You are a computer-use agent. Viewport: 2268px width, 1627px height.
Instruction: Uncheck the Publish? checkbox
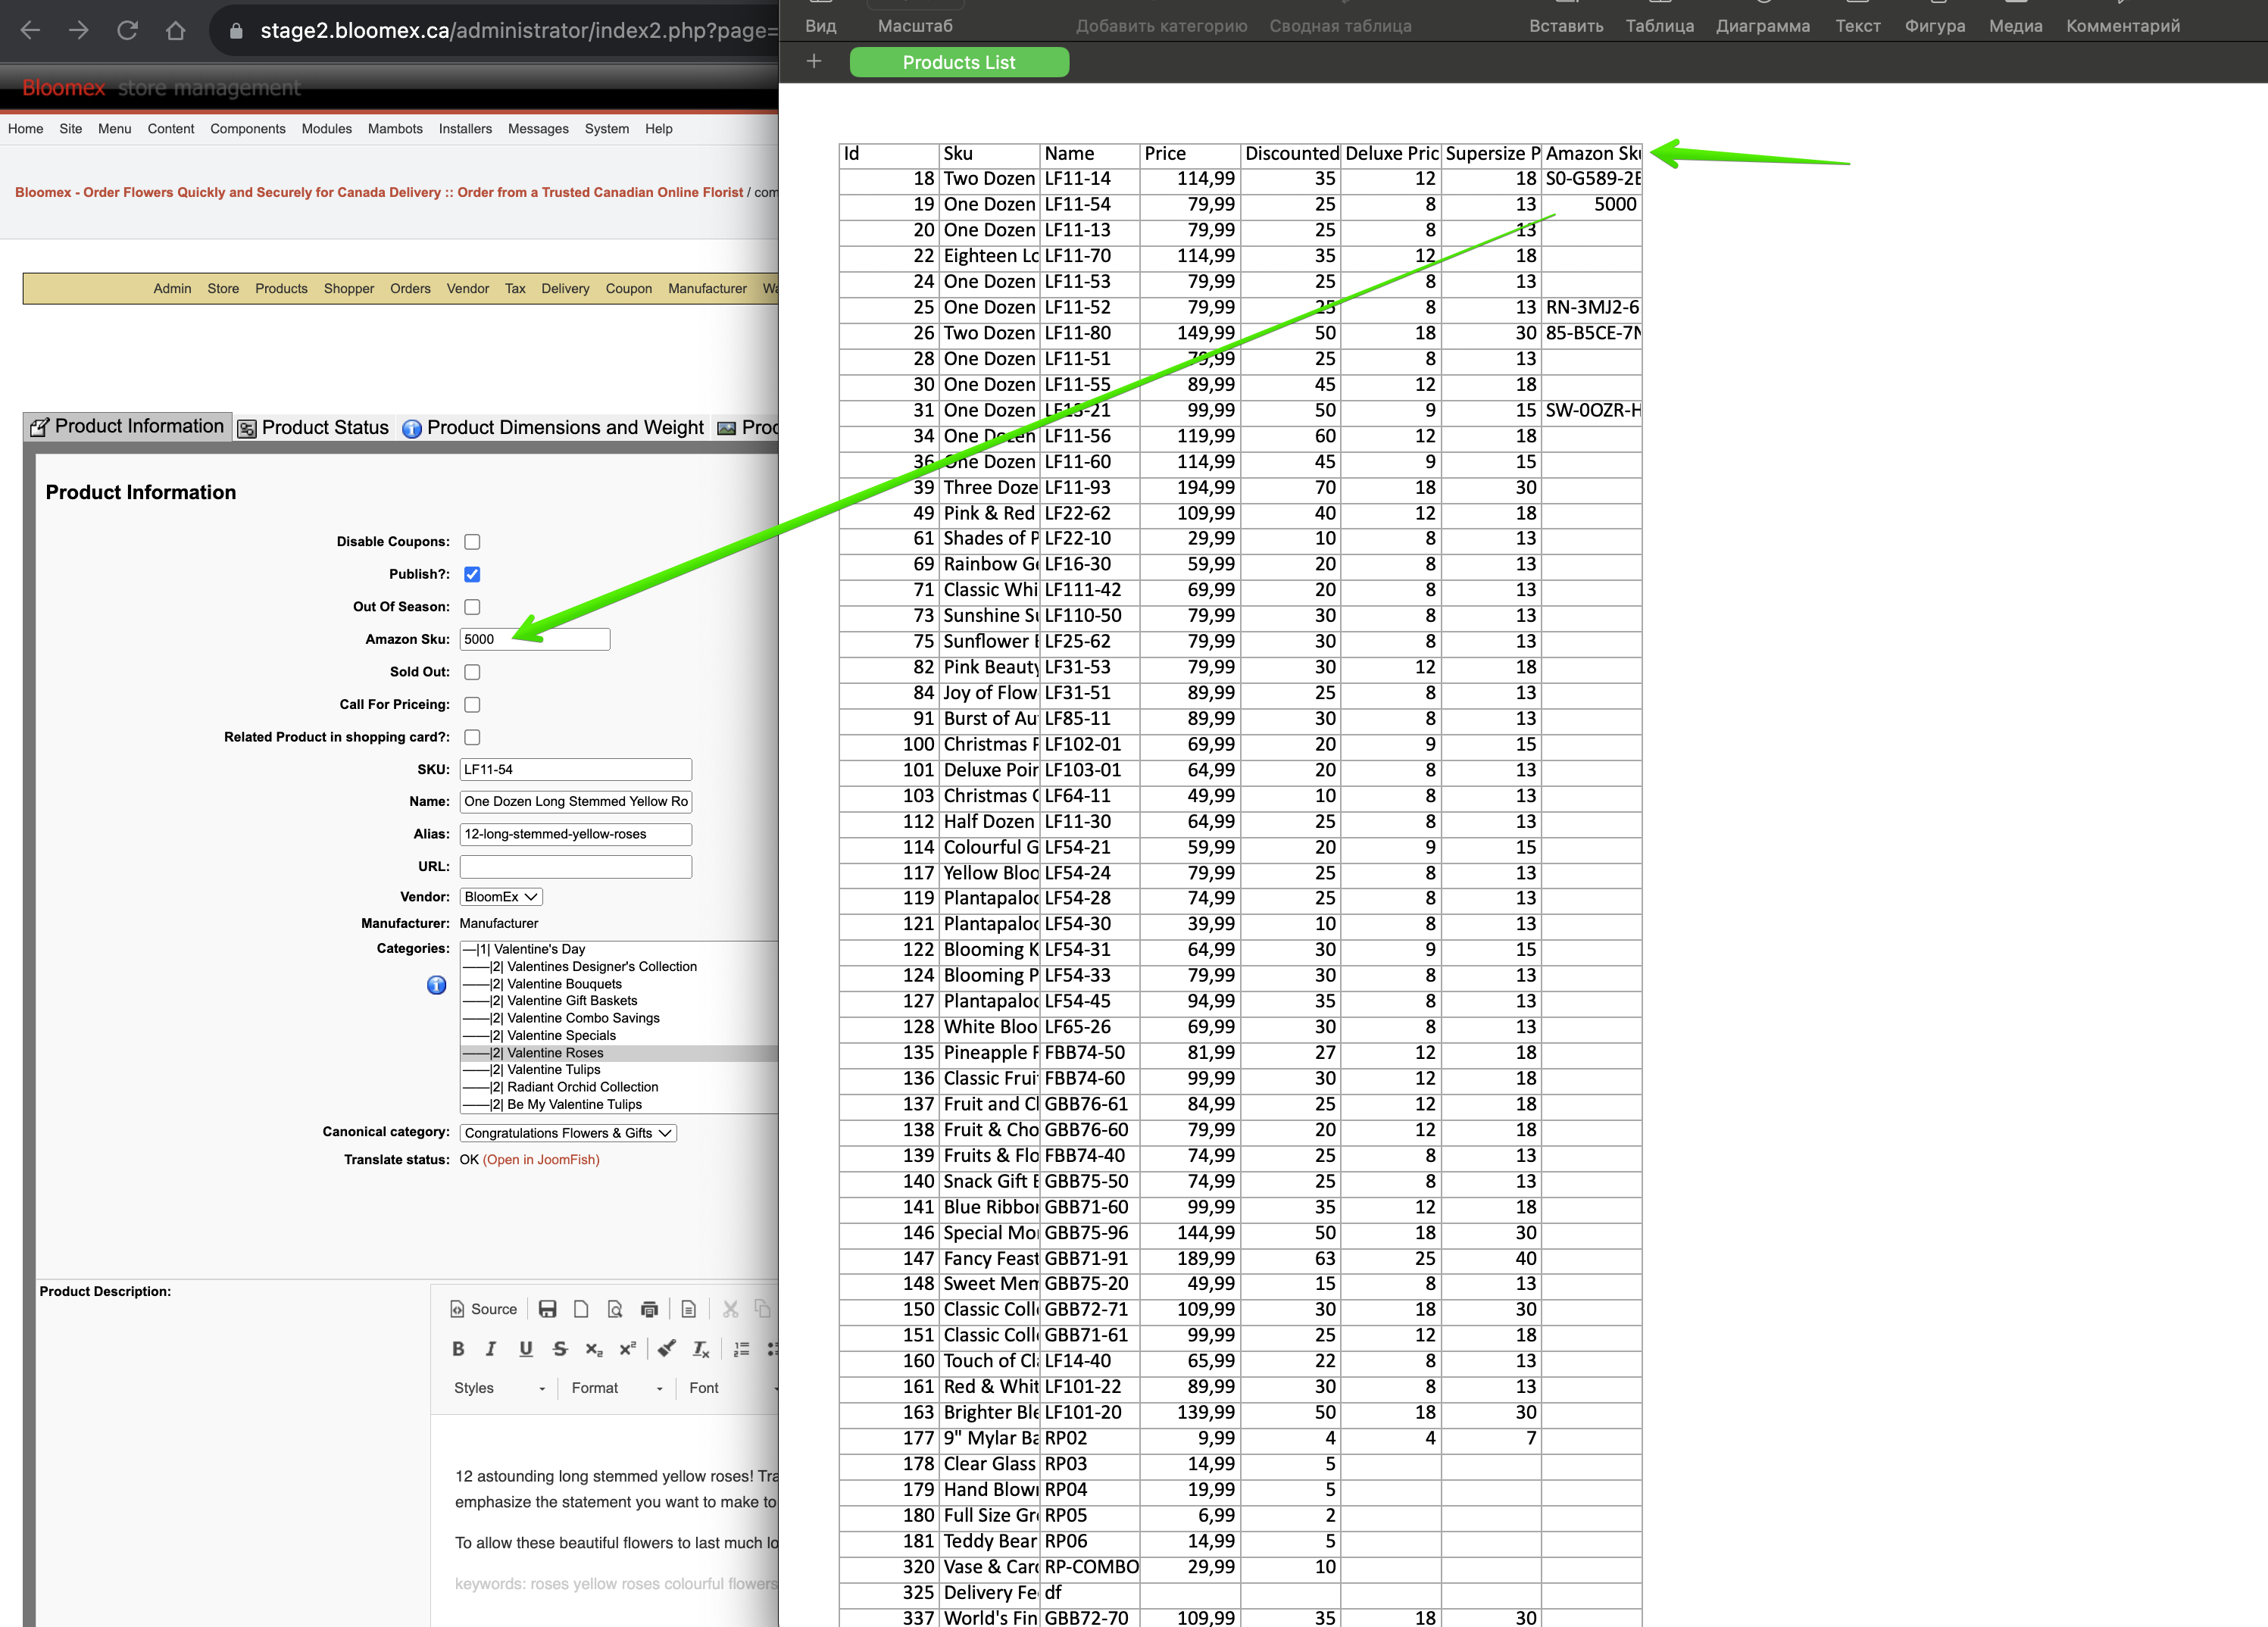click(x=472, y=574)
